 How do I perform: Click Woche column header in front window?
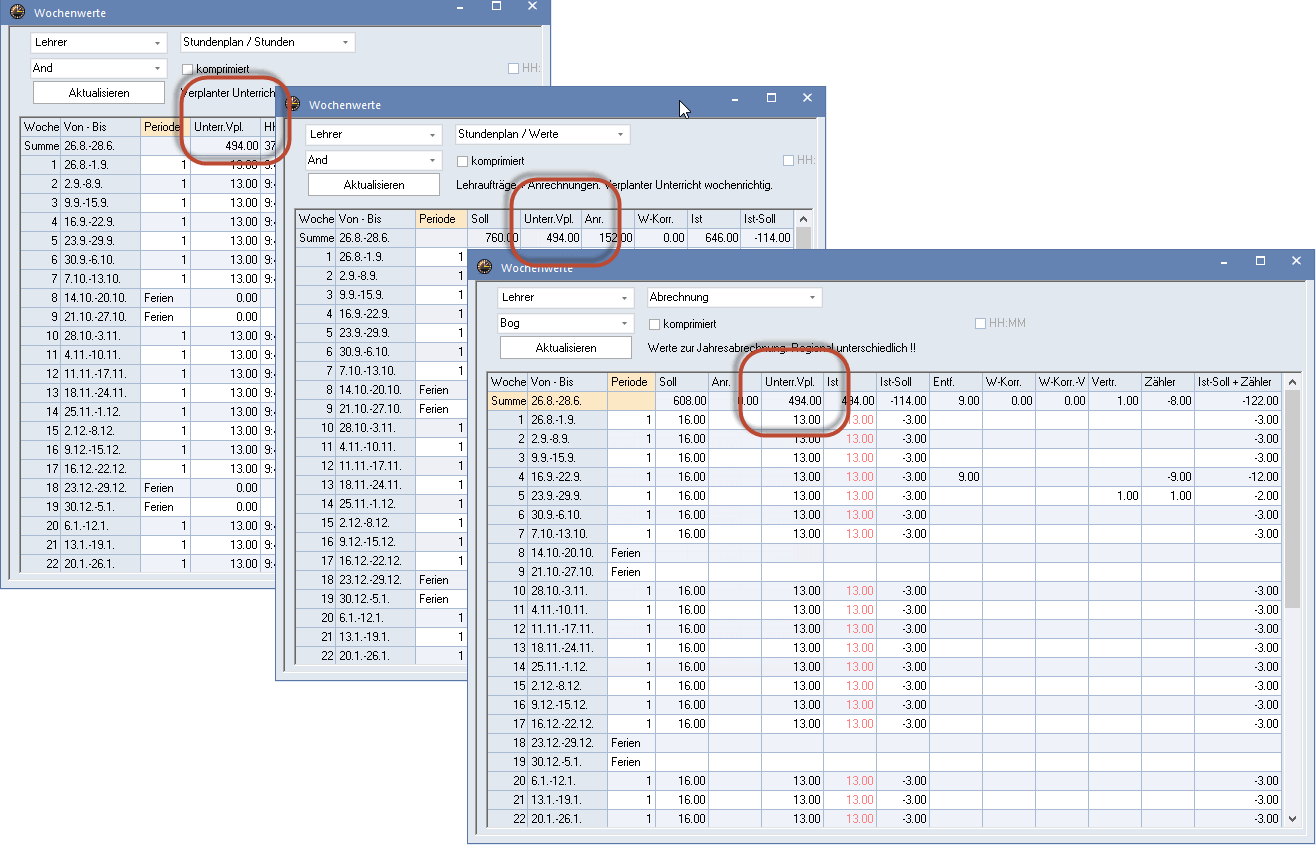click(x=508, y=382)
